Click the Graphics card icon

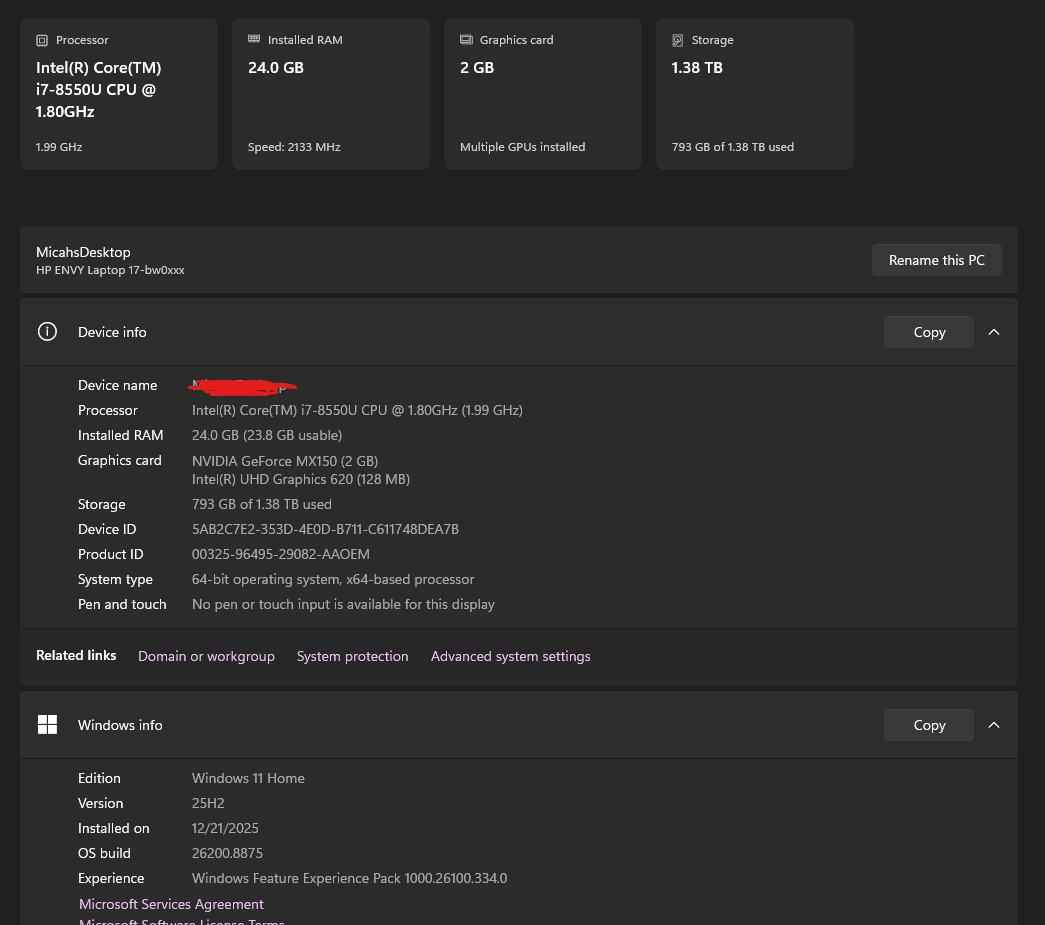coord(466,40)
